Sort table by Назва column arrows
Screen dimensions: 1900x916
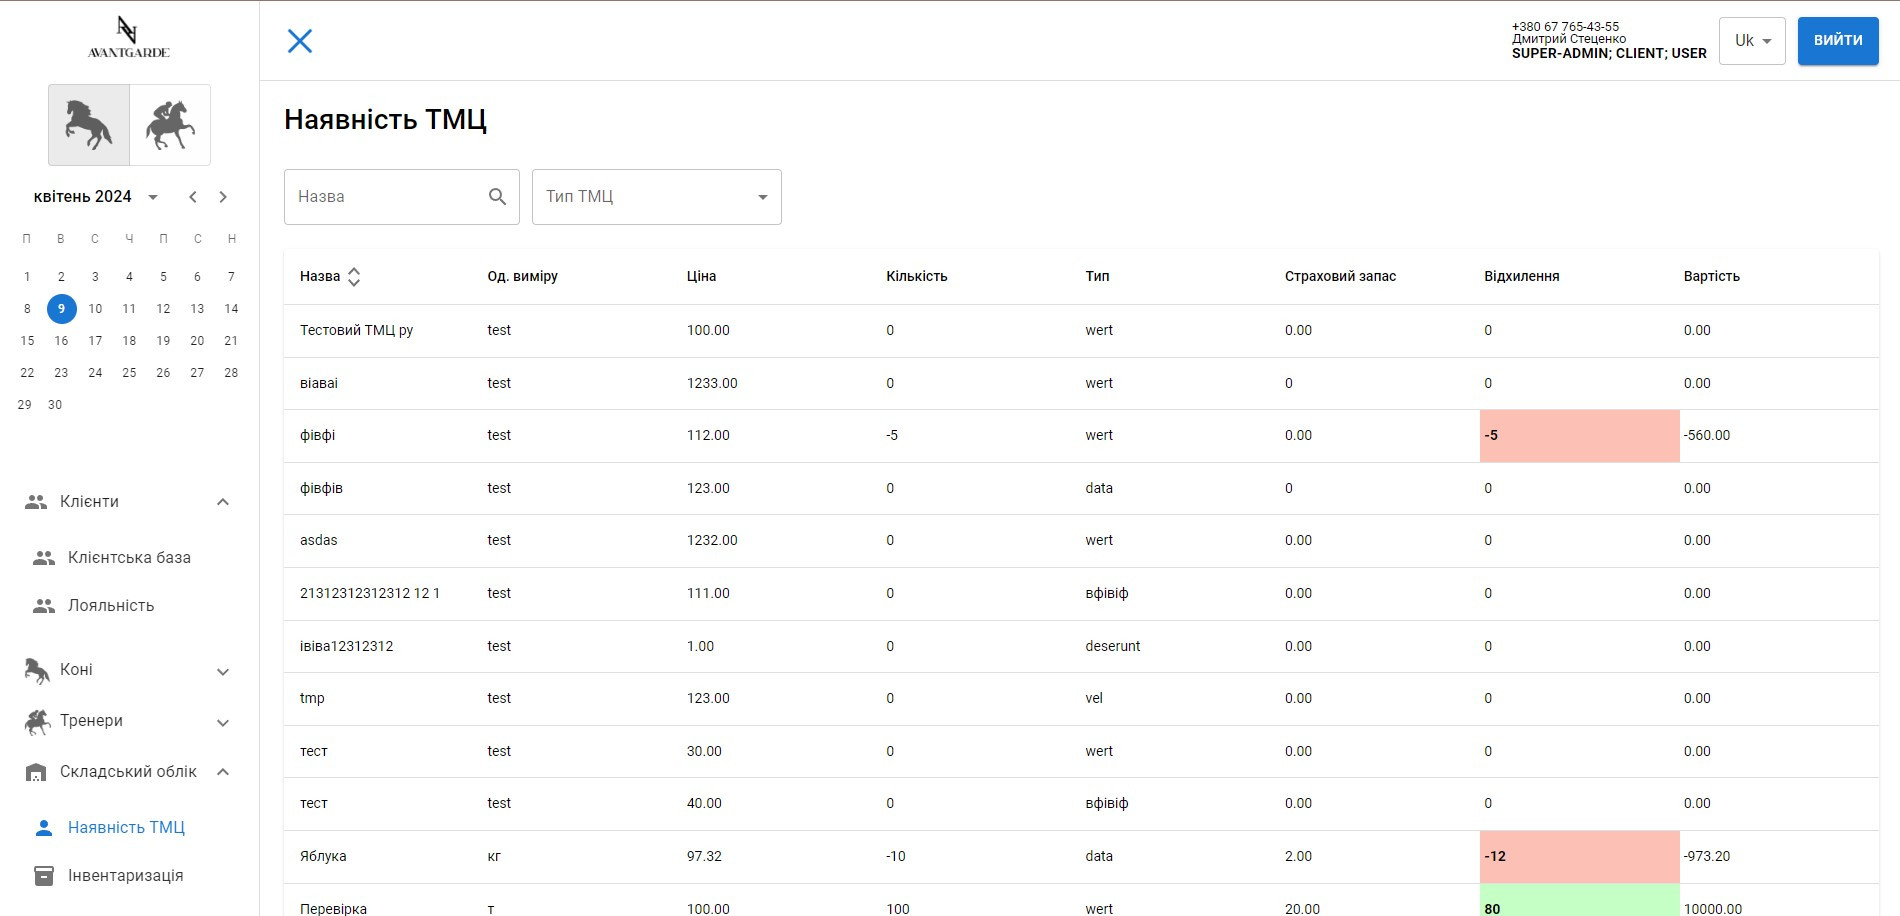[354, 277]
